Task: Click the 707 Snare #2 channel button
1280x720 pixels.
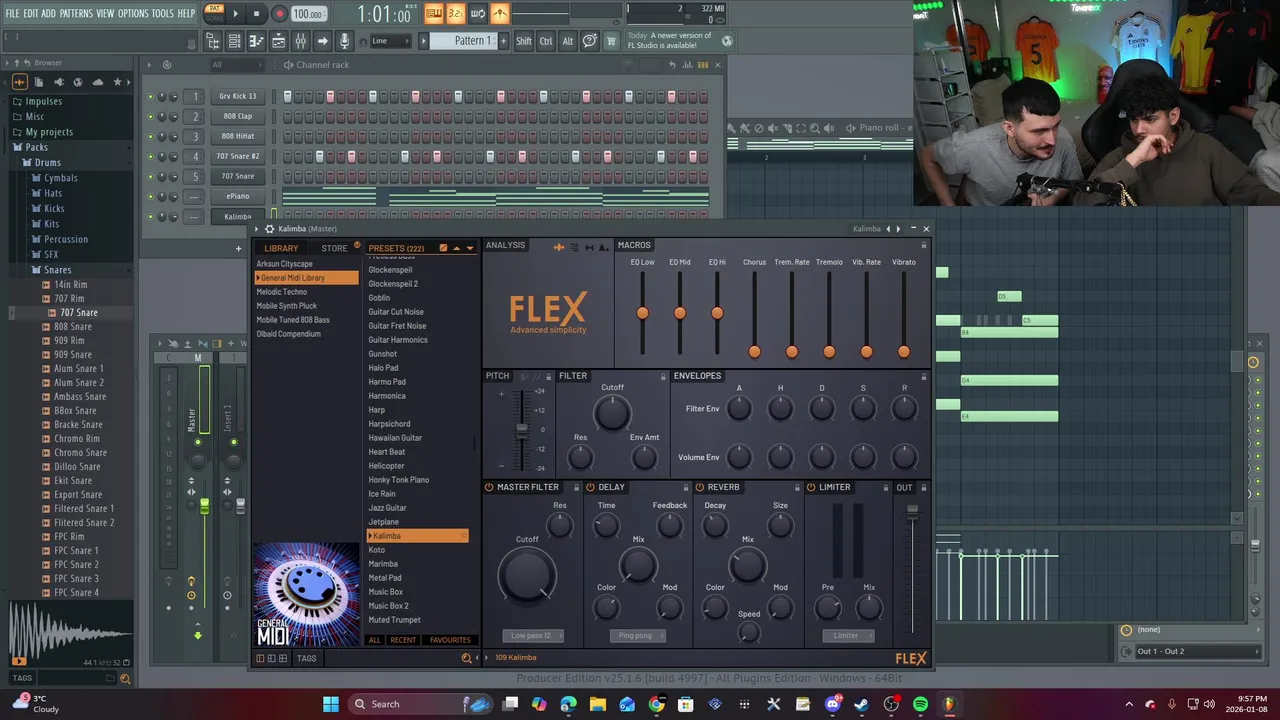Action: point(238,156)
